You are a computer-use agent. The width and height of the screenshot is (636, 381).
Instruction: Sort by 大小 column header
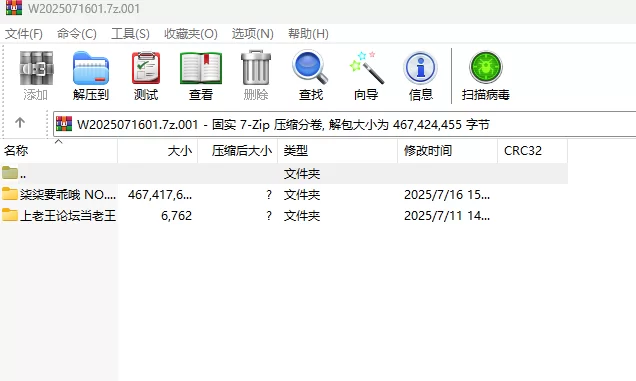click(x=157, y=151)
